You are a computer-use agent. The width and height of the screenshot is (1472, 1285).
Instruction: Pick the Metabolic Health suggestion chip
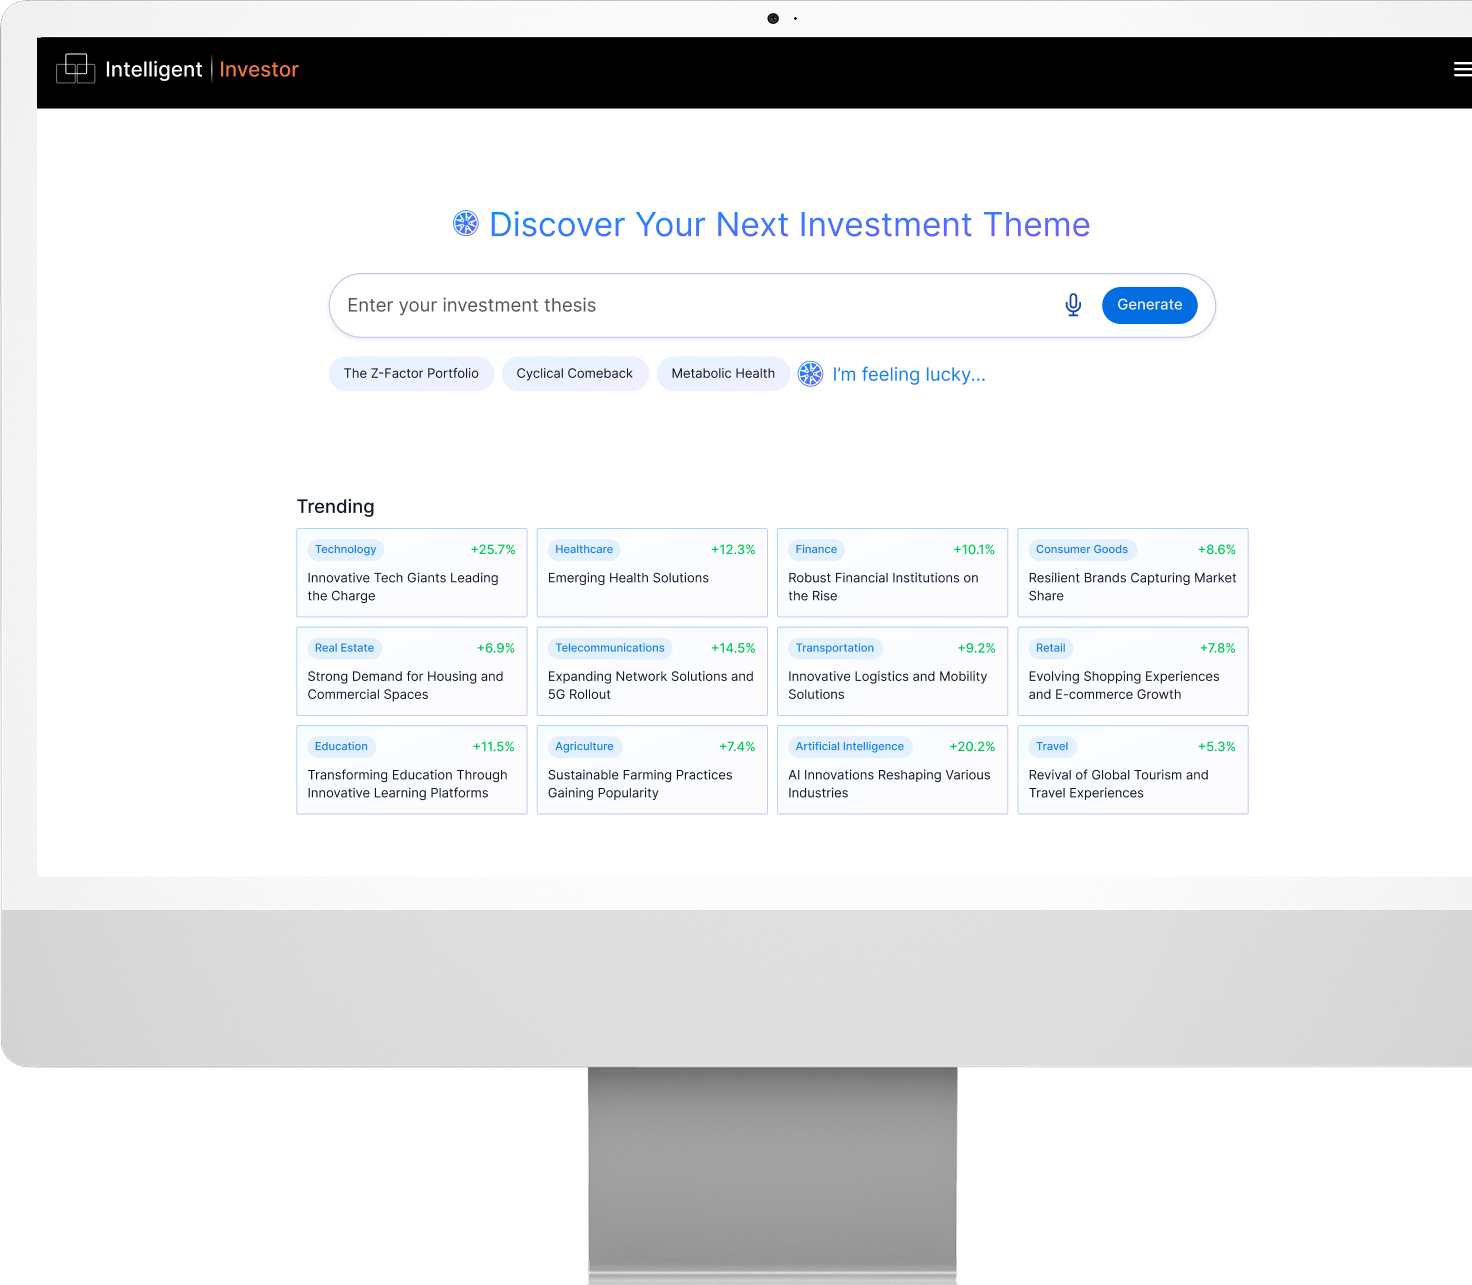click(722, 374)
